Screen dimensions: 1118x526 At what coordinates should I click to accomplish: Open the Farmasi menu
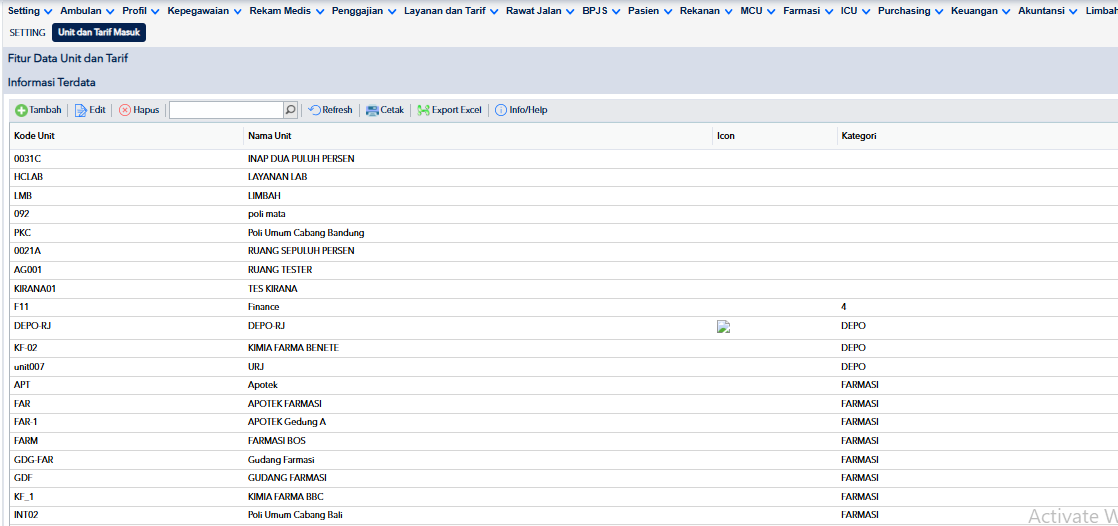tap(809, 11)
